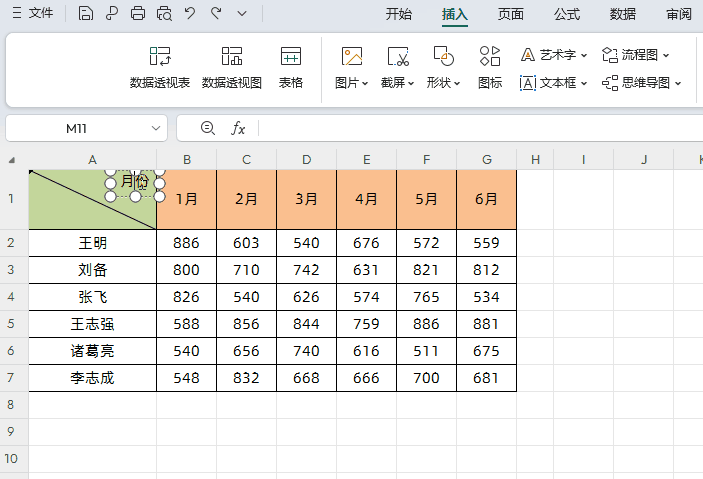Click the fx insert function icon

(x=238, y=128)
